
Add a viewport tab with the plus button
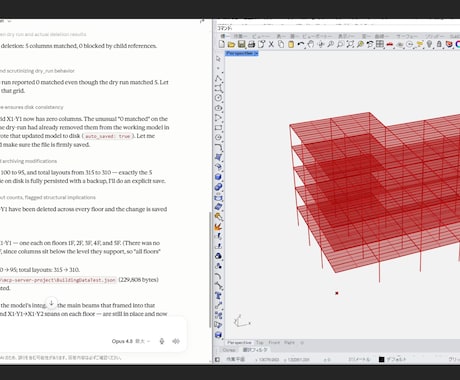(302, 342)
